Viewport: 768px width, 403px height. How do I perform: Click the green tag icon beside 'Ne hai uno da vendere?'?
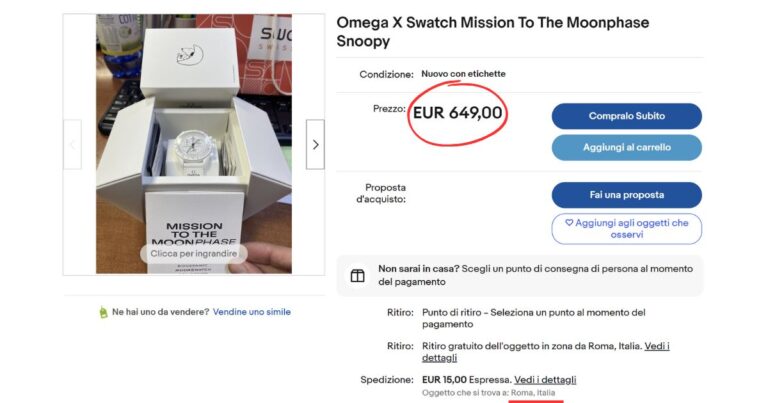point(102,312)
